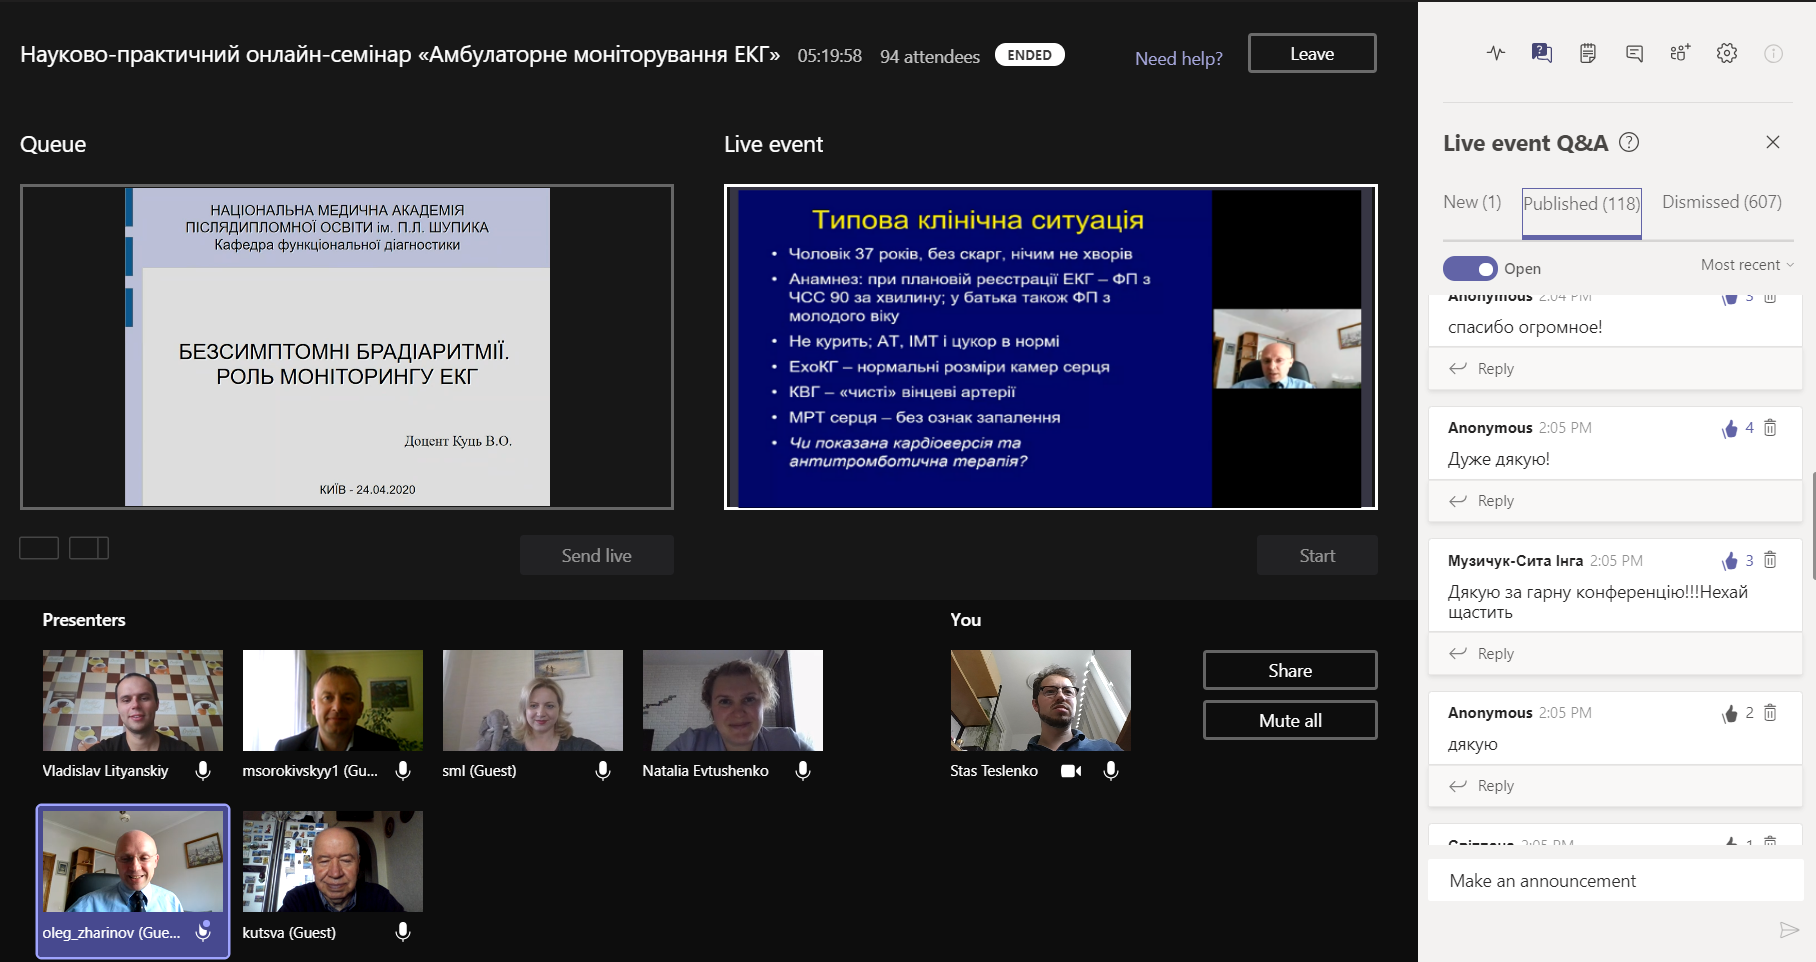Click the Queue preview slide
This screenshot has height=962, width=1816.
[347, 347]
